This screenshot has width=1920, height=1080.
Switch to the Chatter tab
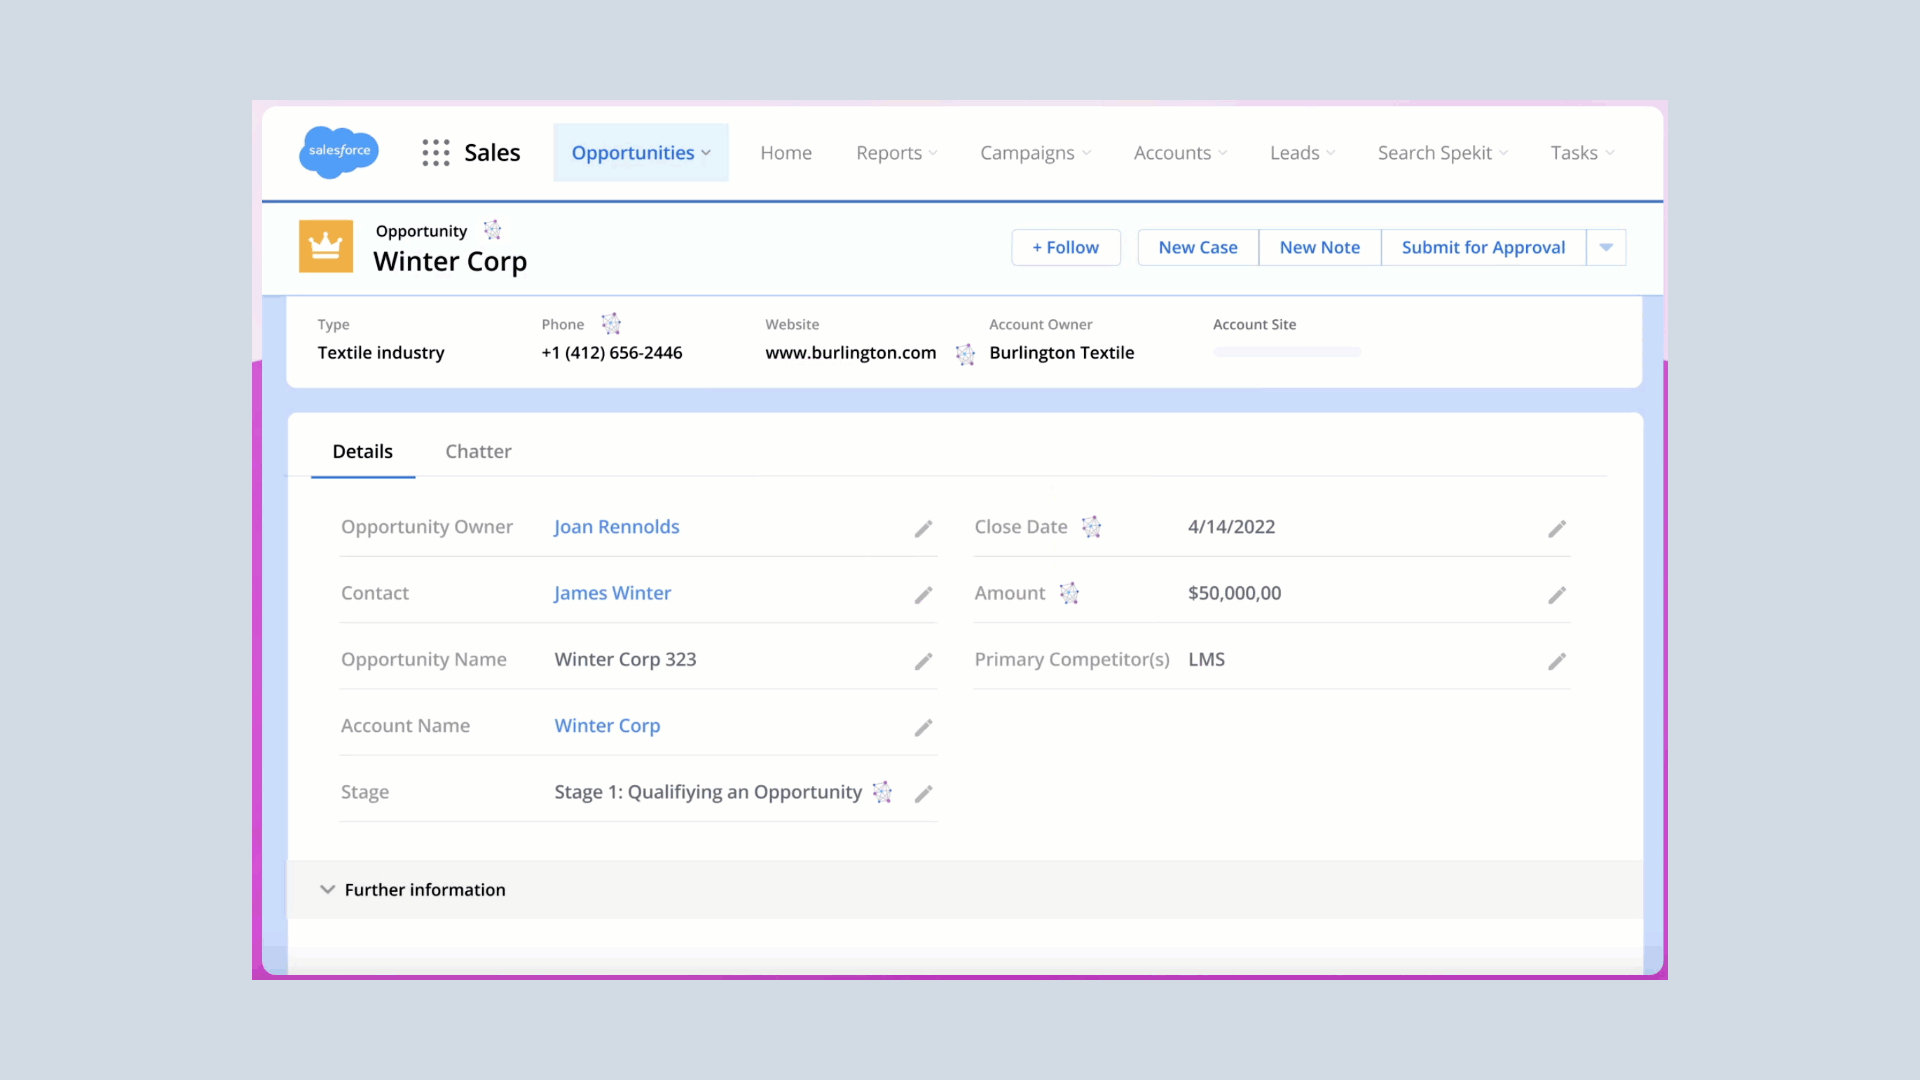[x=478, y=451]
